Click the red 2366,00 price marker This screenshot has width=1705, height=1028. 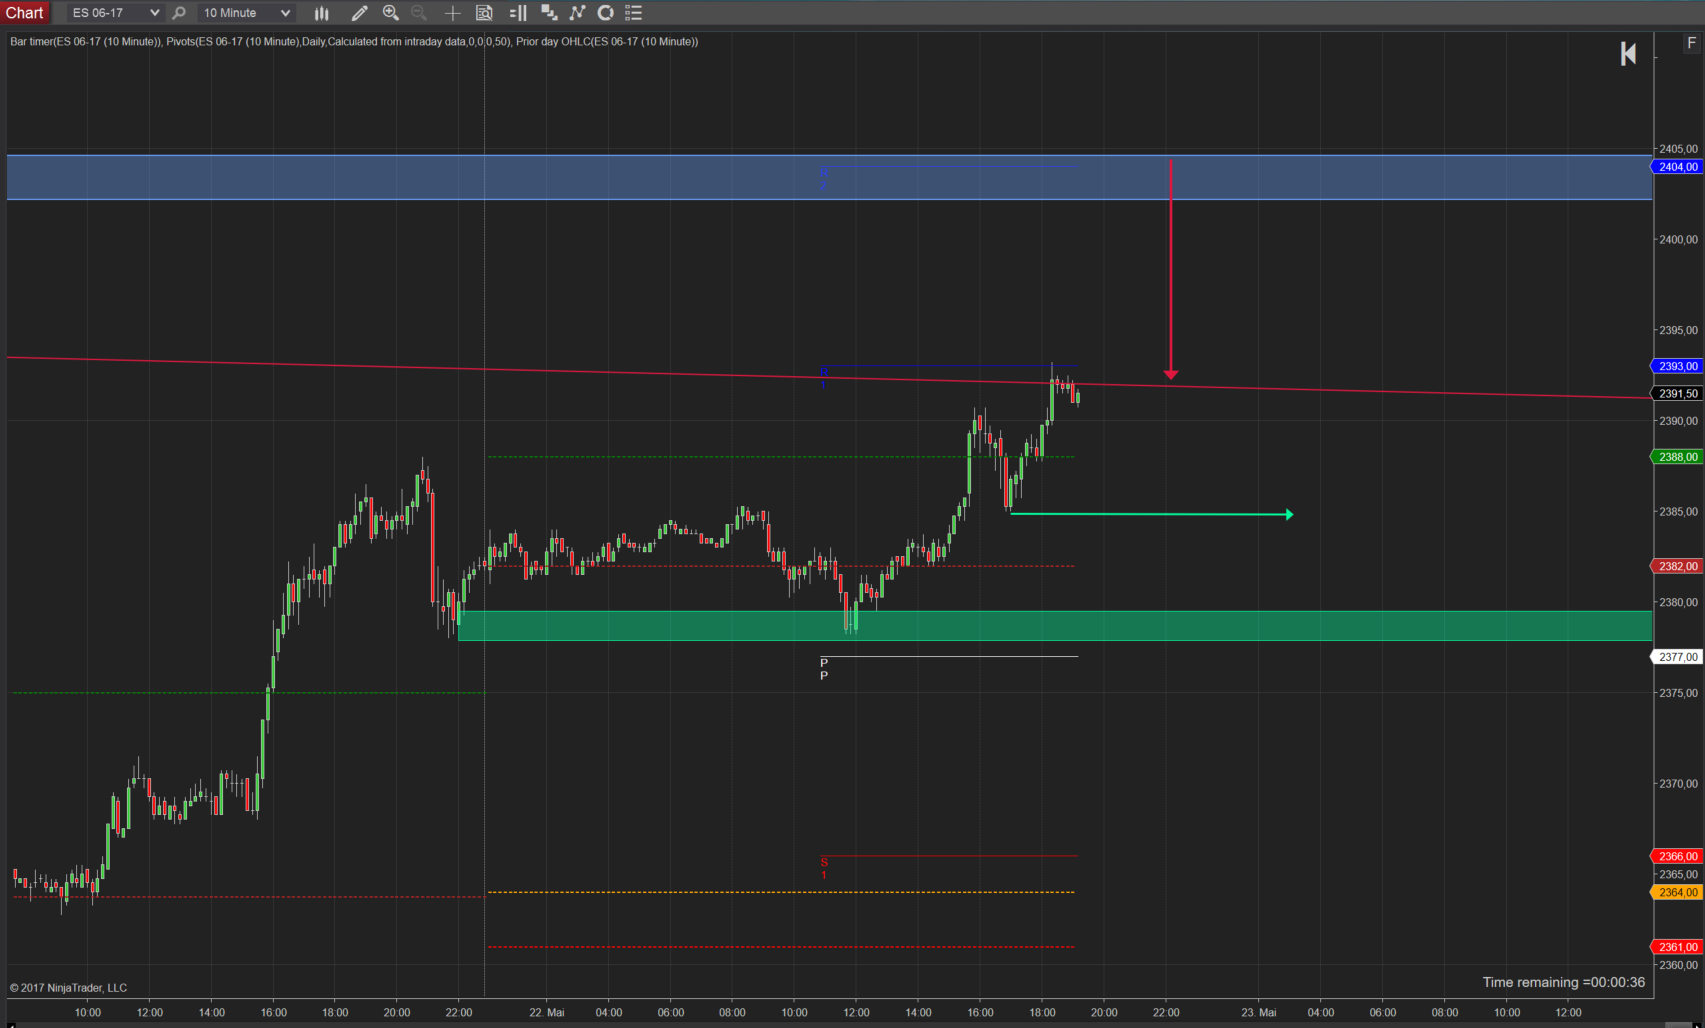(x=1676, y=856)
